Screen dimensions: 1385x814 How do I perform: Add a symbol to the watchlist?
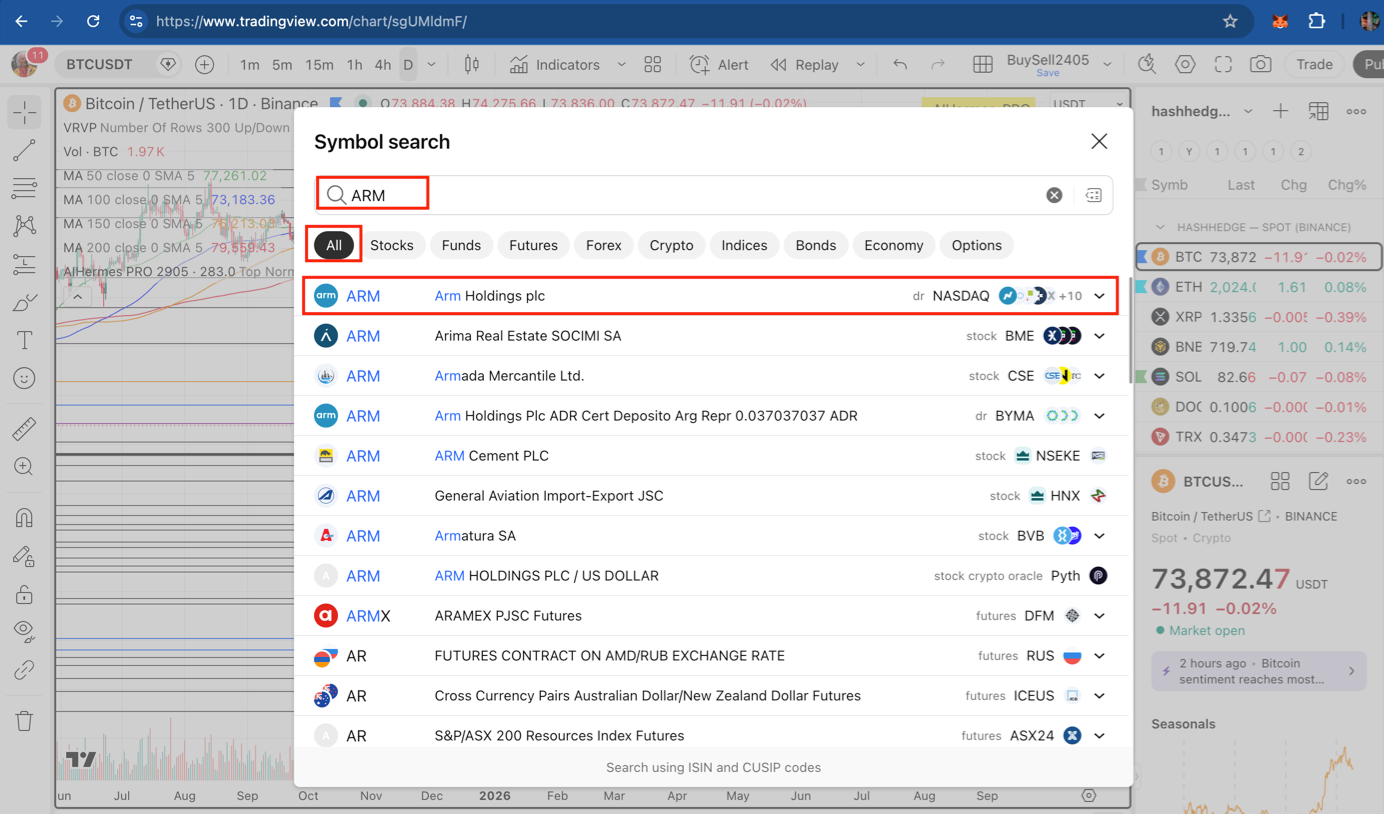pos(1281,111)
